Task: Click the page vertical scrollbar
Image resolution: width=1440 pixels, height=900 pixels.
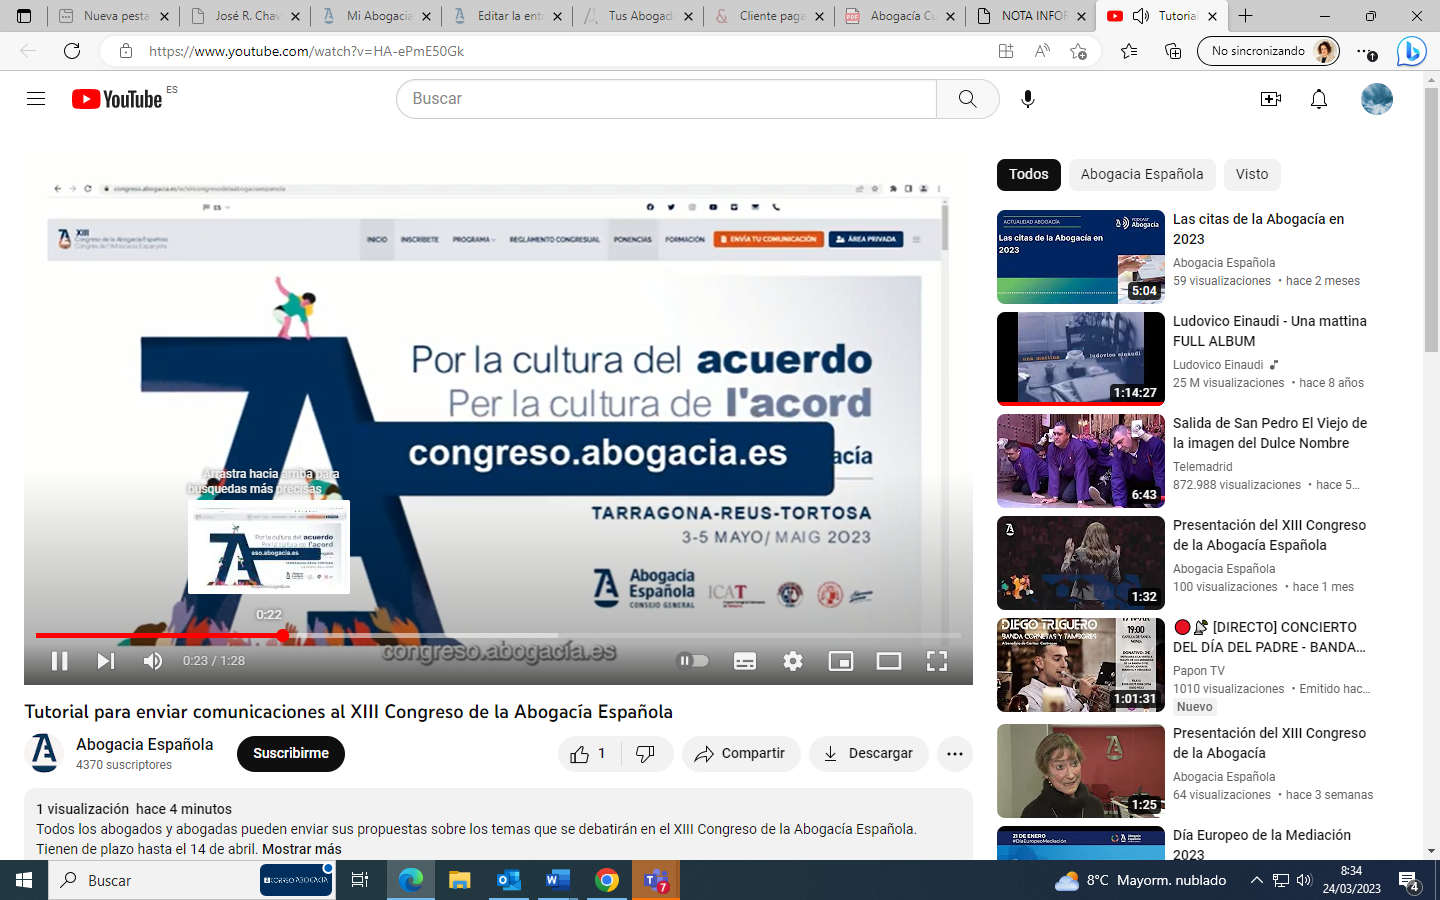Action: (x=1431, y=220)
